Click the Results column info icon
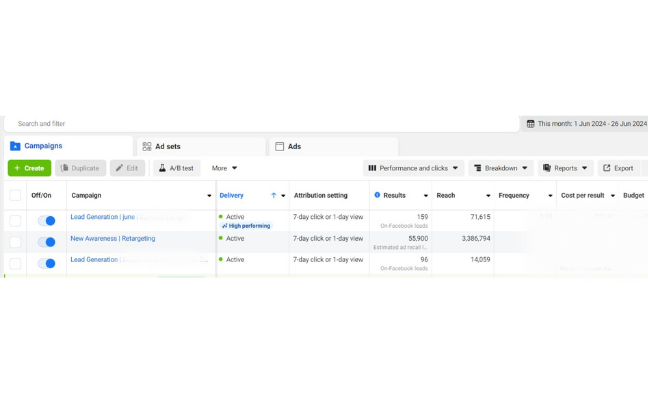The image size is (648, 412). (377, 195)
